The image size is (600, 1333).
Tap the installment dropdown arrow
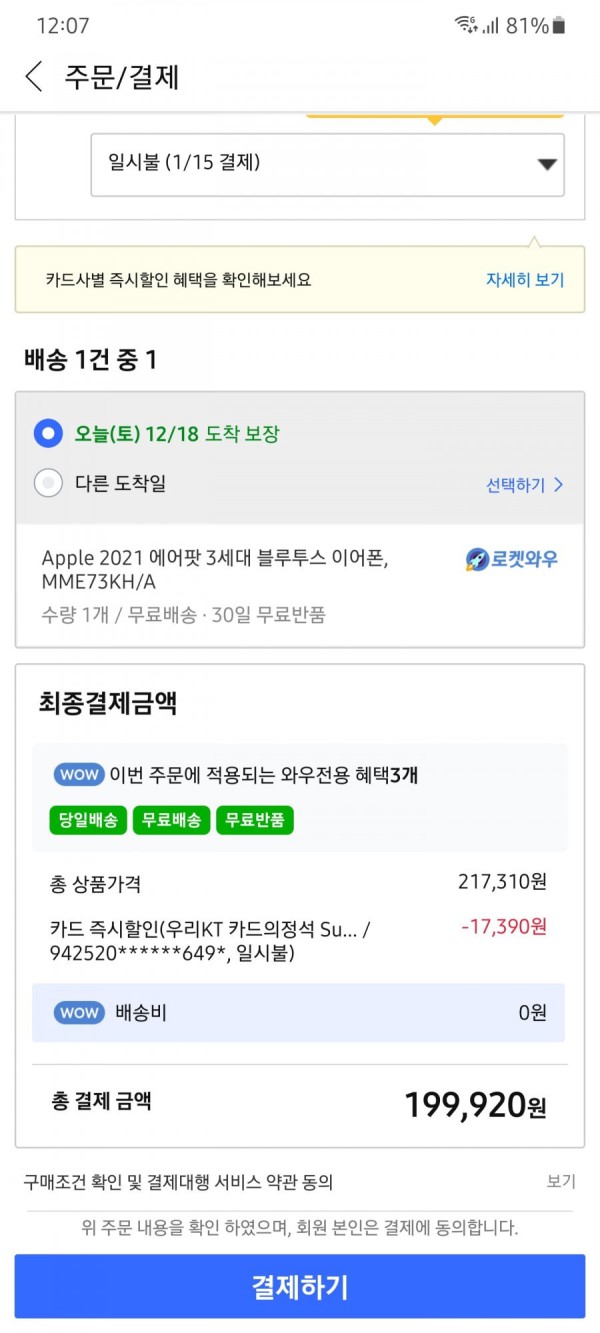click(546, 165)
